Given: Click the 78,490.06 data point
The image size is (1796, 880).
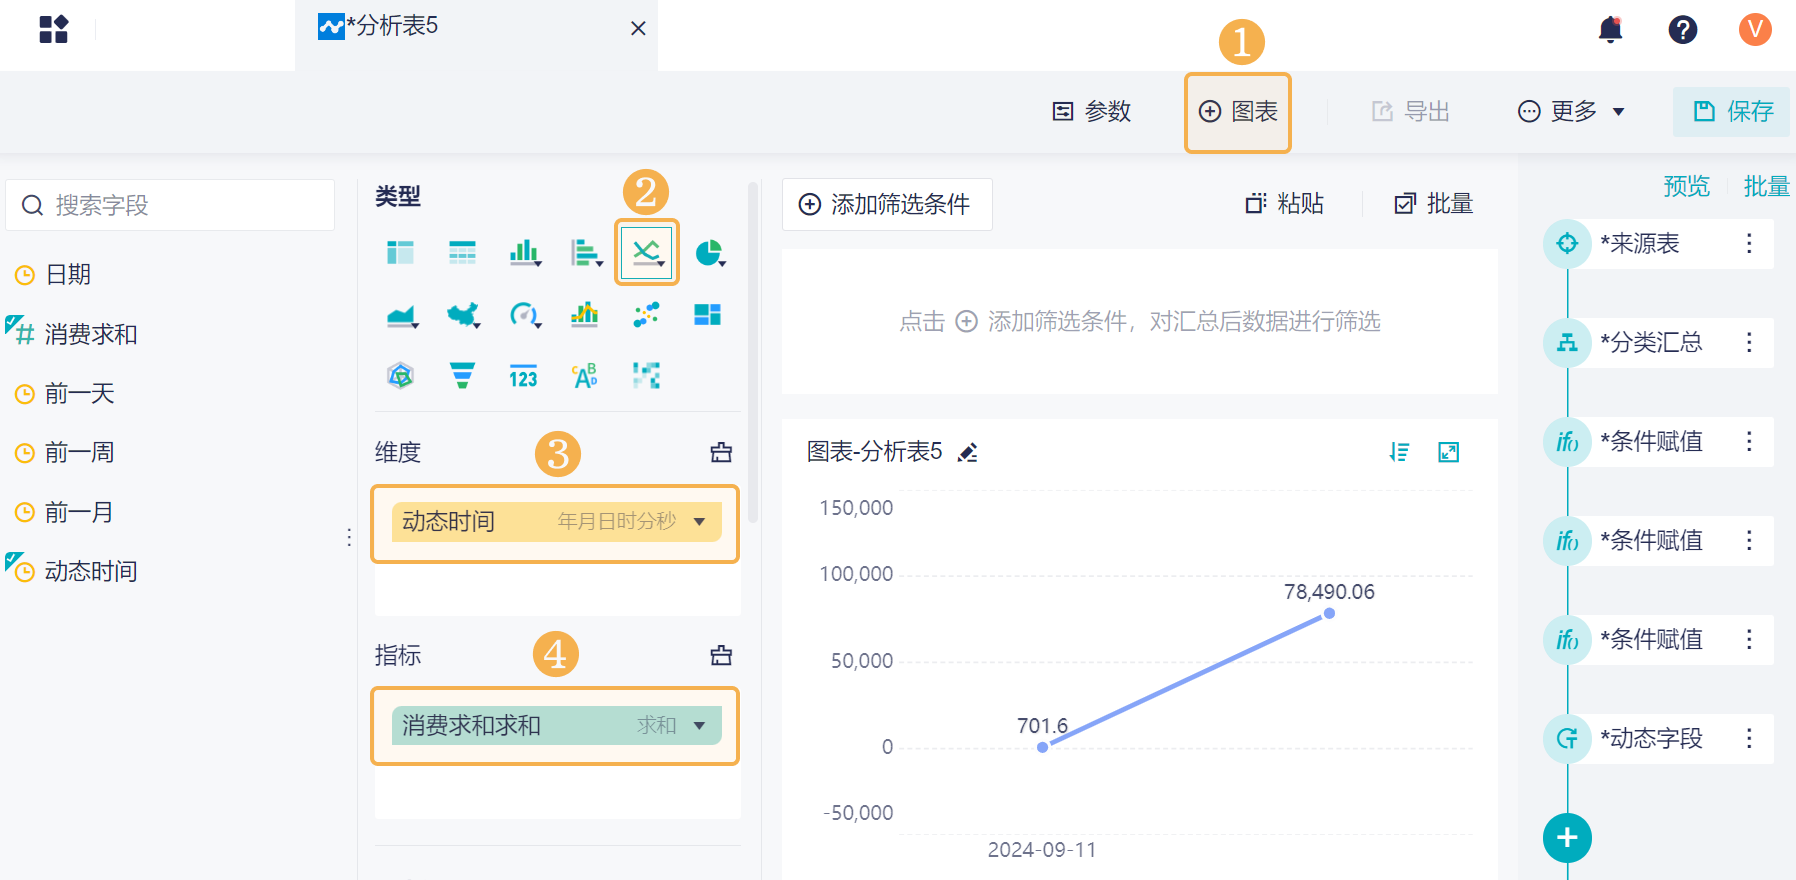Looking at the screenshot, I should [x=1329, y=613].
